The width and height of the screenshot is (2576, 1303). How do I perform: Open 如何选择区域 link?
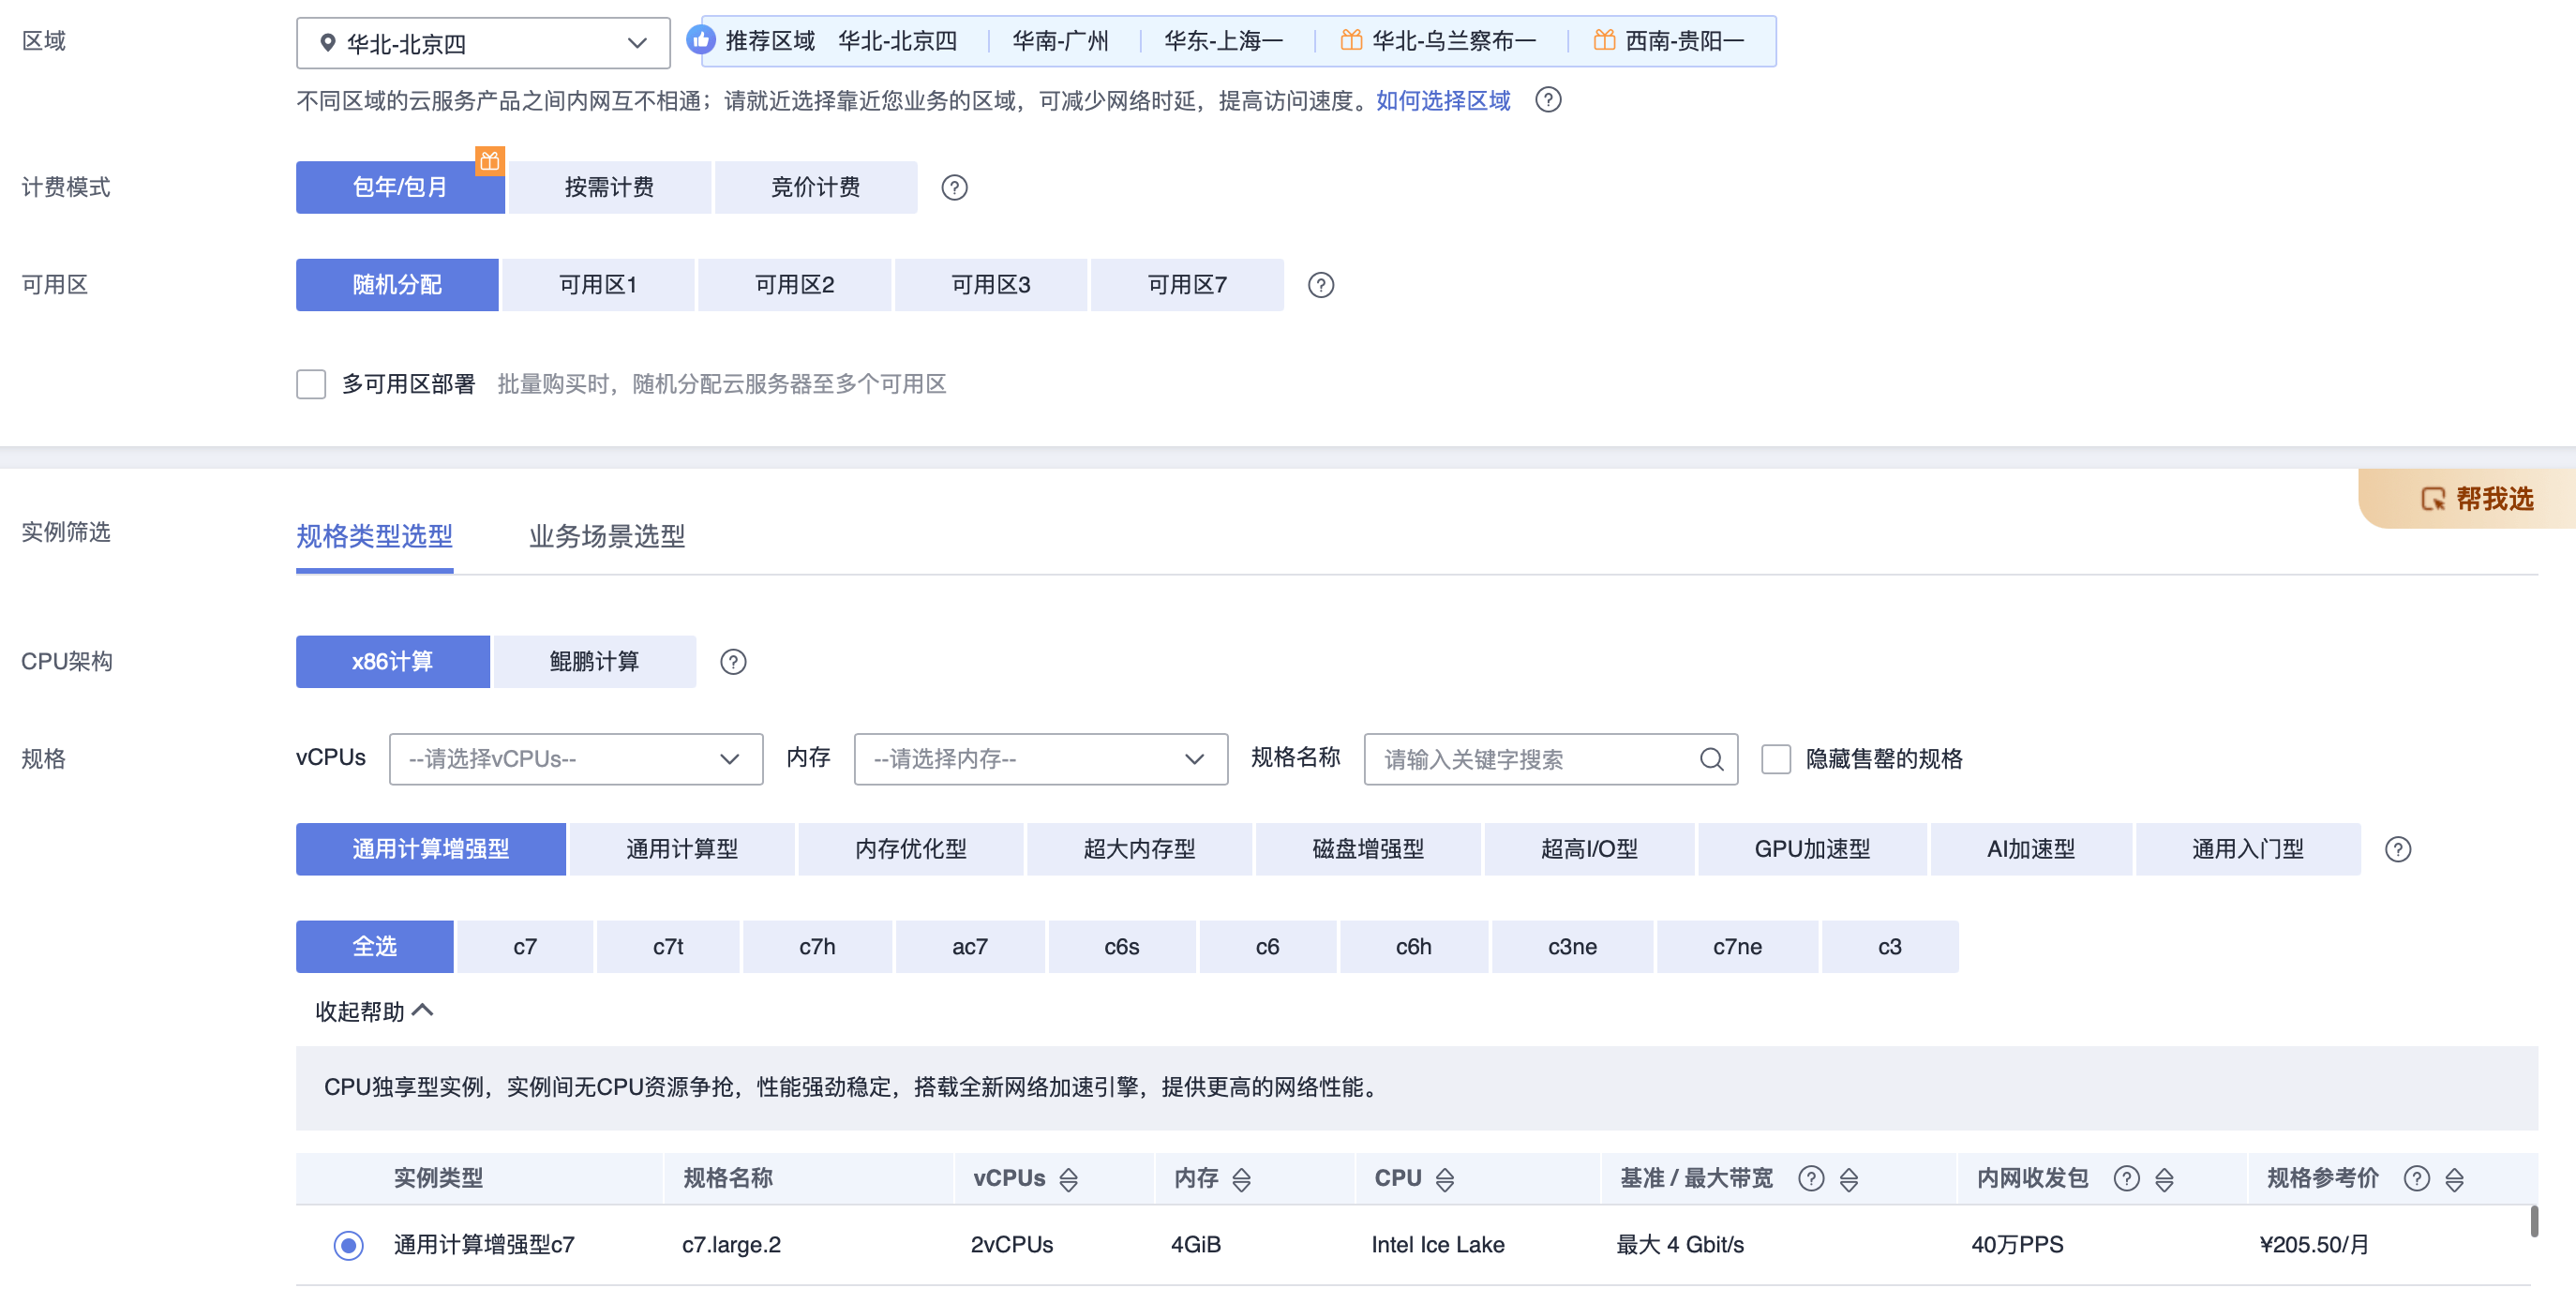1442,100
